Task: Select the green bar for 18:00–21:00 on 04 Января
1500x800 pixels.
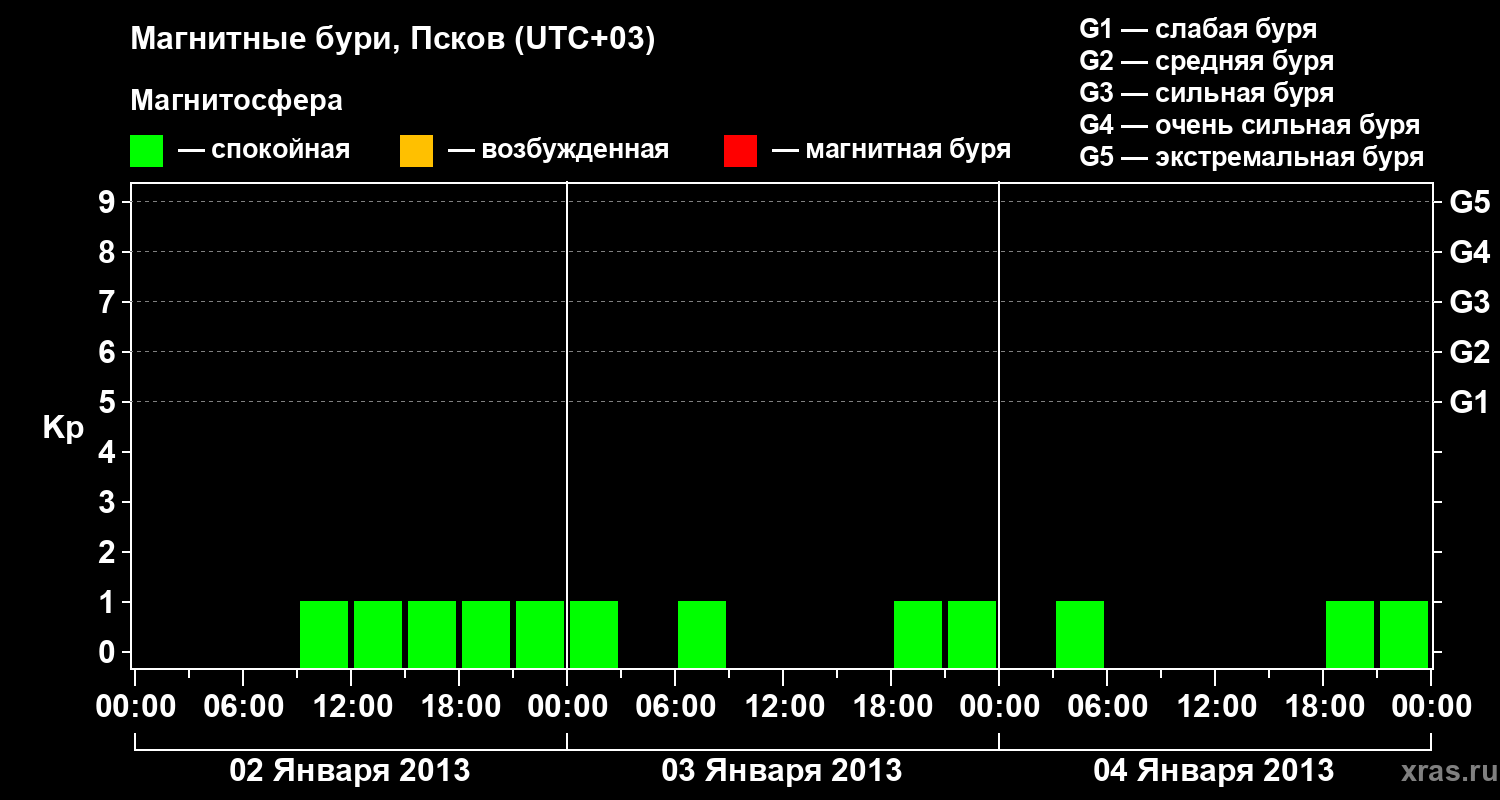Action: pyautogui.click(x=1350, y=634)
